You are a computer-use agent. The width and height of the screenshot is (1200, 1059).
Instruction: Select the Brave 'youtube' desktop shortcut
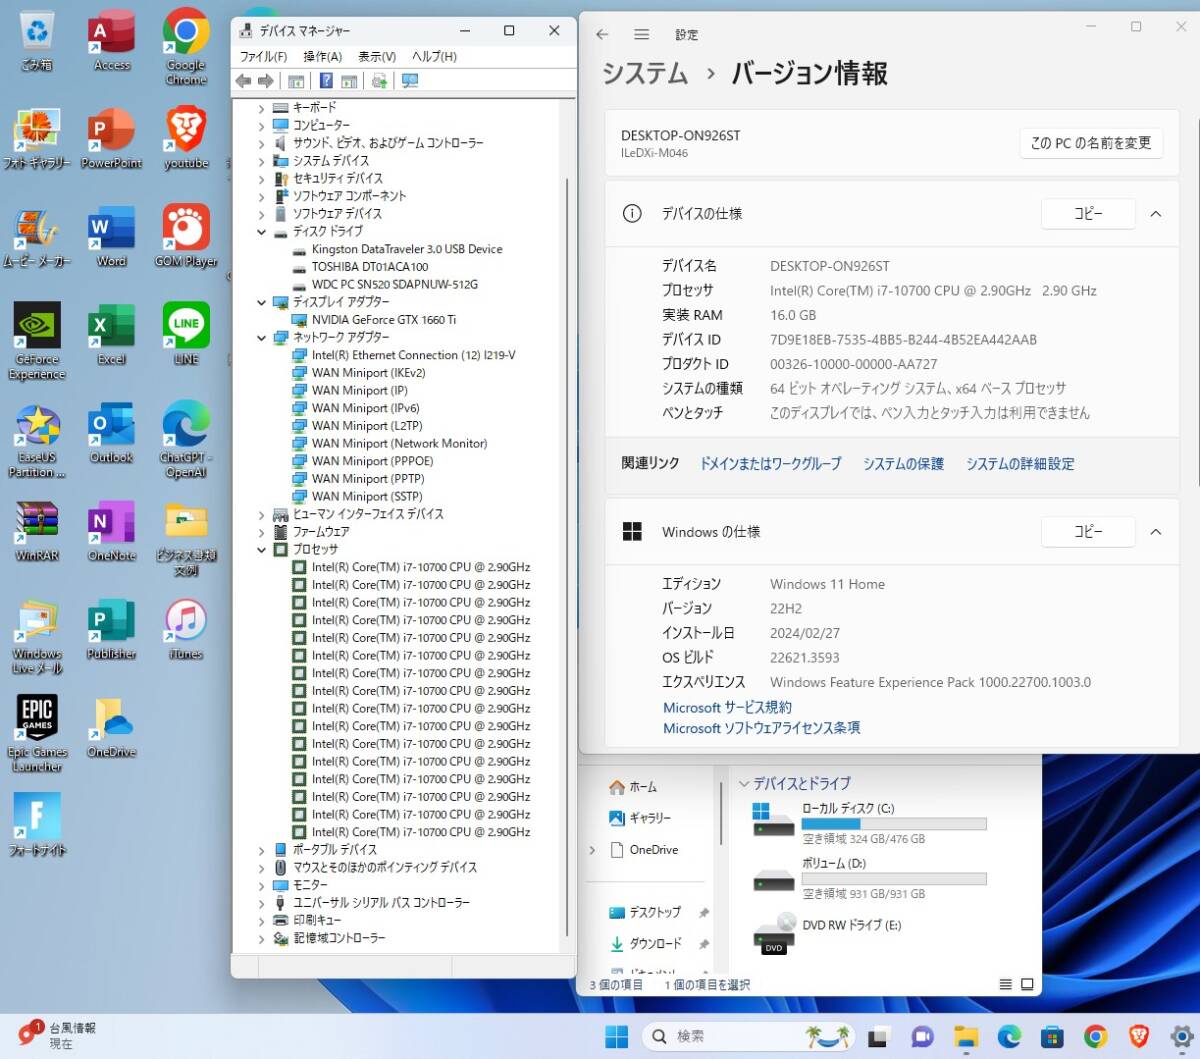[x=186, y=139]
